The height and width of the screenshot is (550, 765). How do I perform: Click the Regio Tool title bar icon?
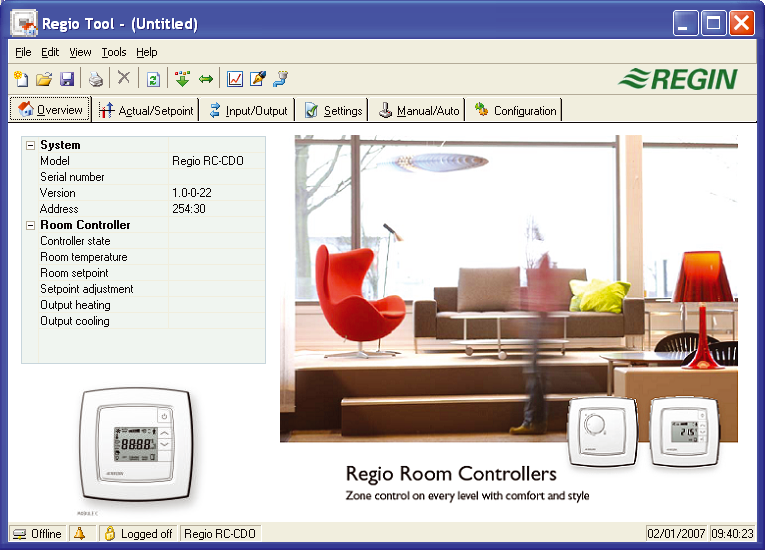24,23
